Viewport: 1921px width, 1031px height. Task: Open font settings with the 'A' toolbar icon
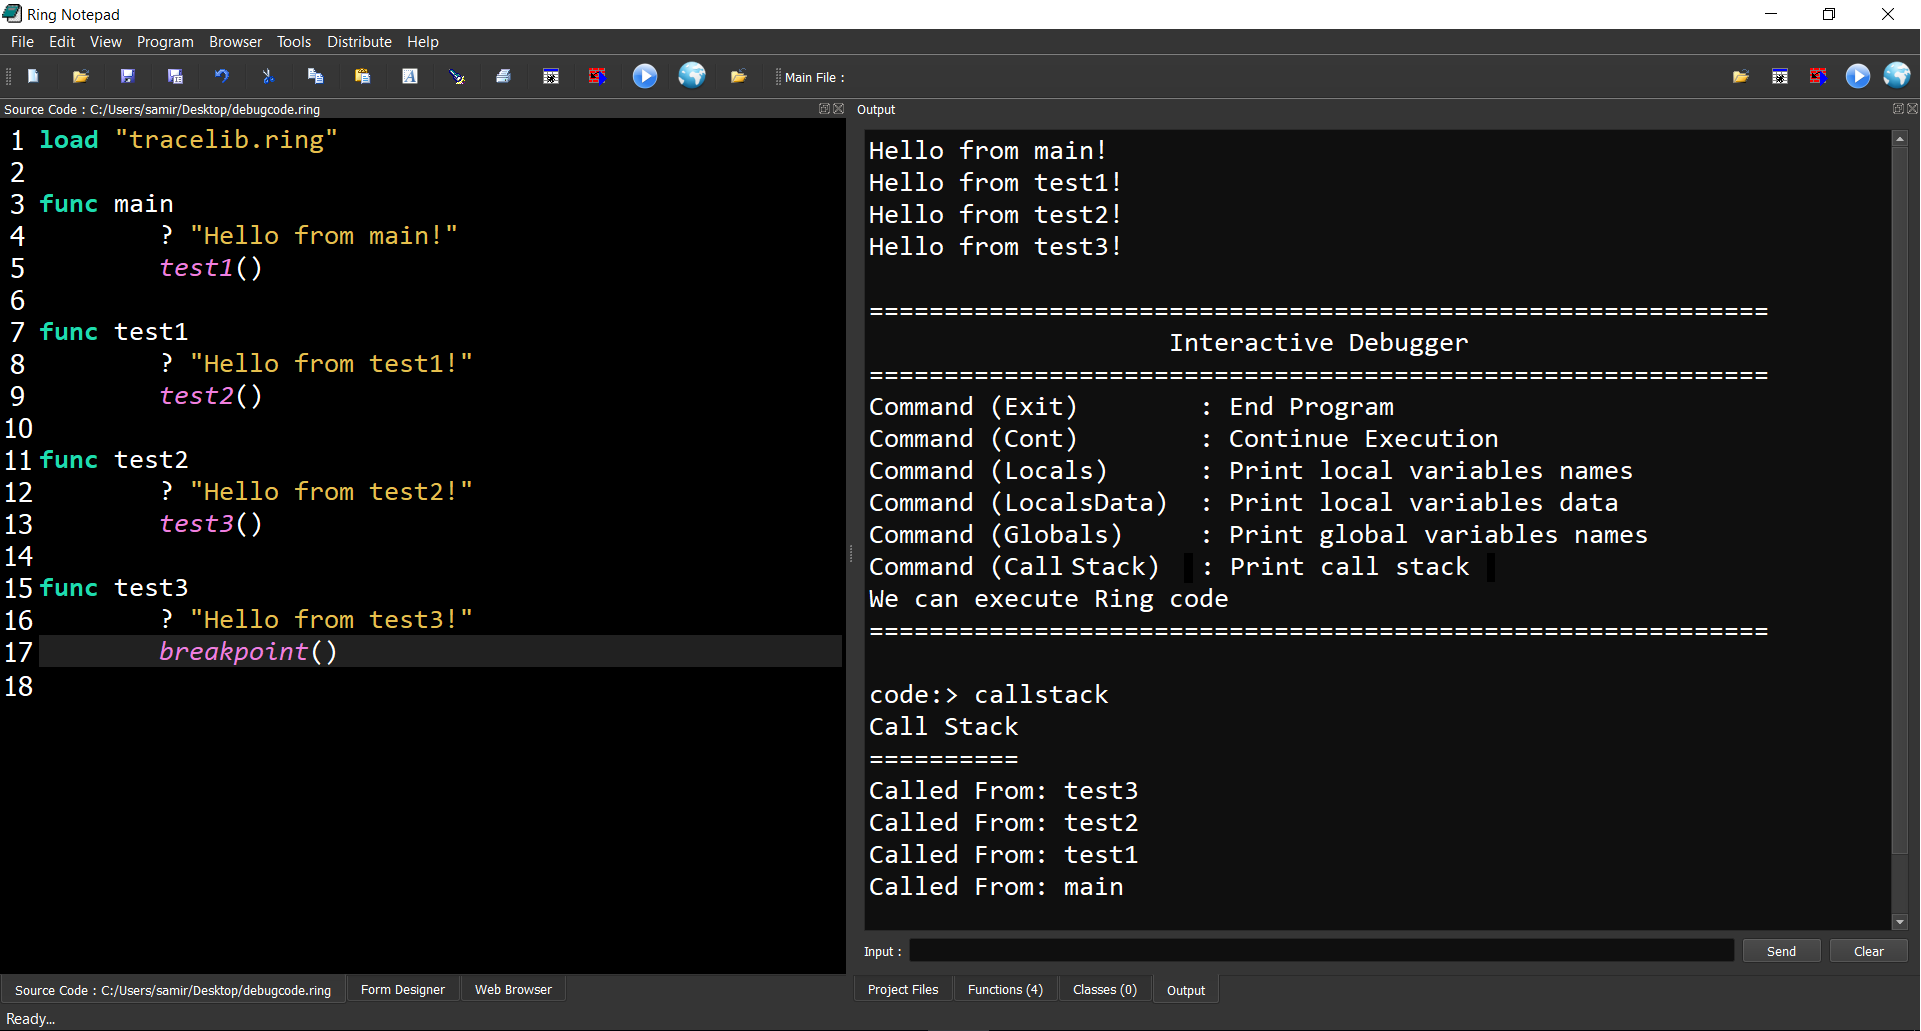(x=410, y=76)
